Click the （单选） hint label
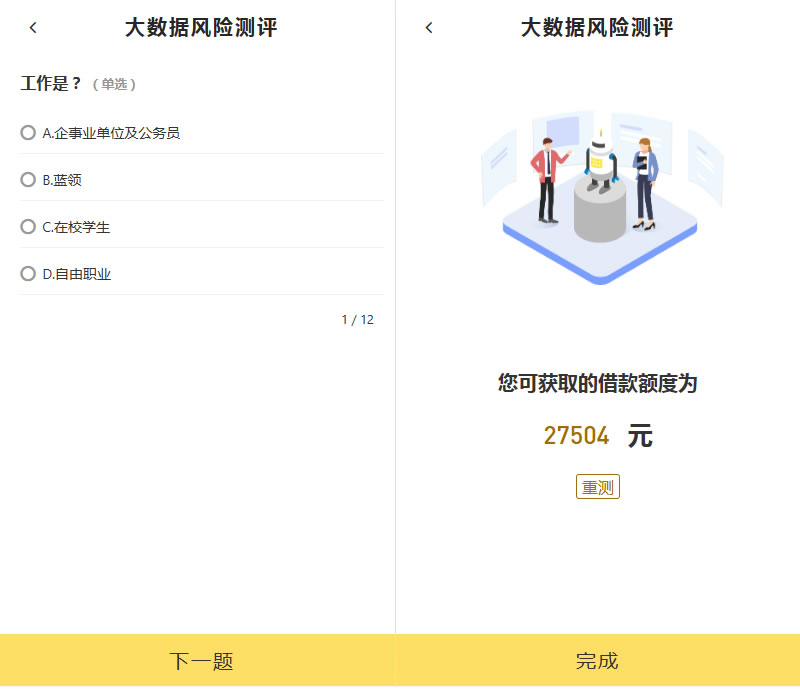 click(x=114, y=85)
